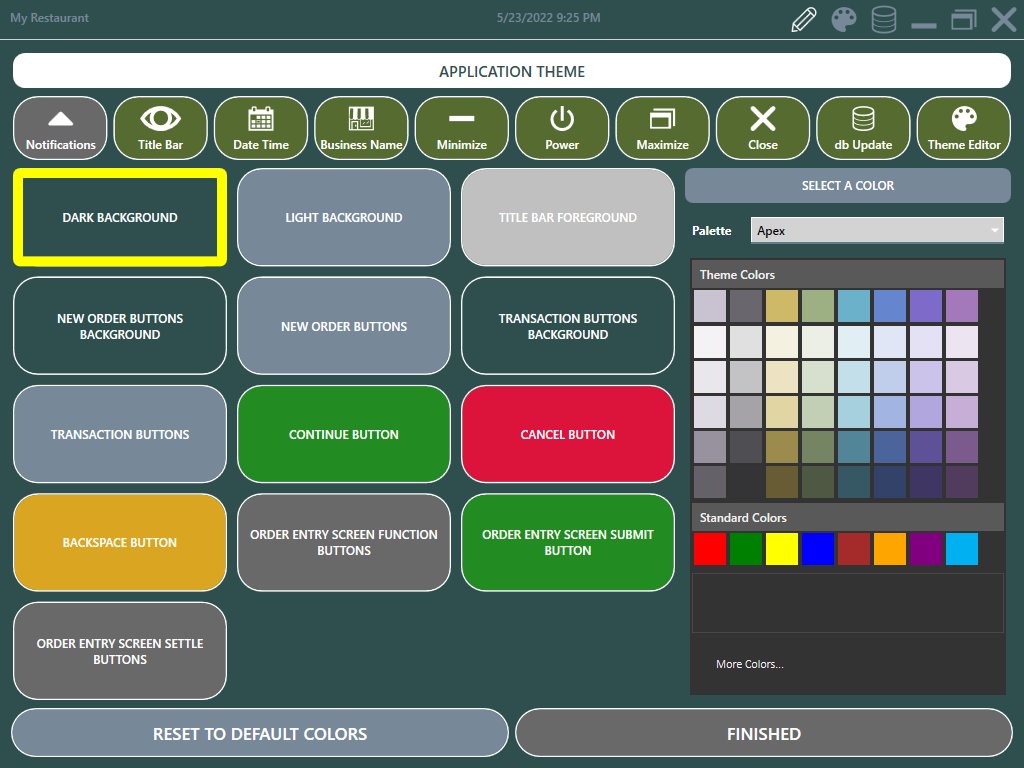Viewport: 1024px width, 768px height.
Task: Open the Apex palette dropdown
Action: click(x=868, y=230)
